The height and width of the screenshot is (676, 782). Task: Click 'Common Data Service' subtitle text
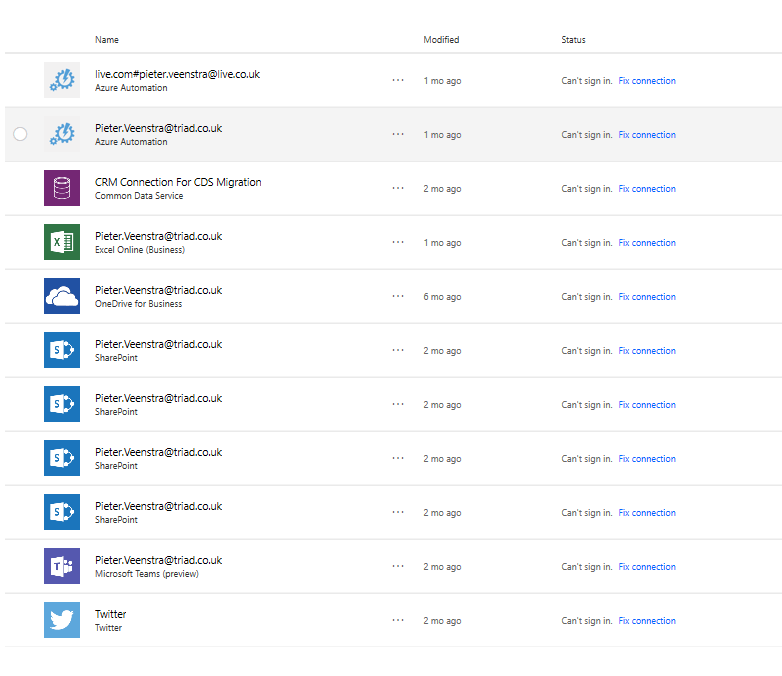(x=139, y=196)
